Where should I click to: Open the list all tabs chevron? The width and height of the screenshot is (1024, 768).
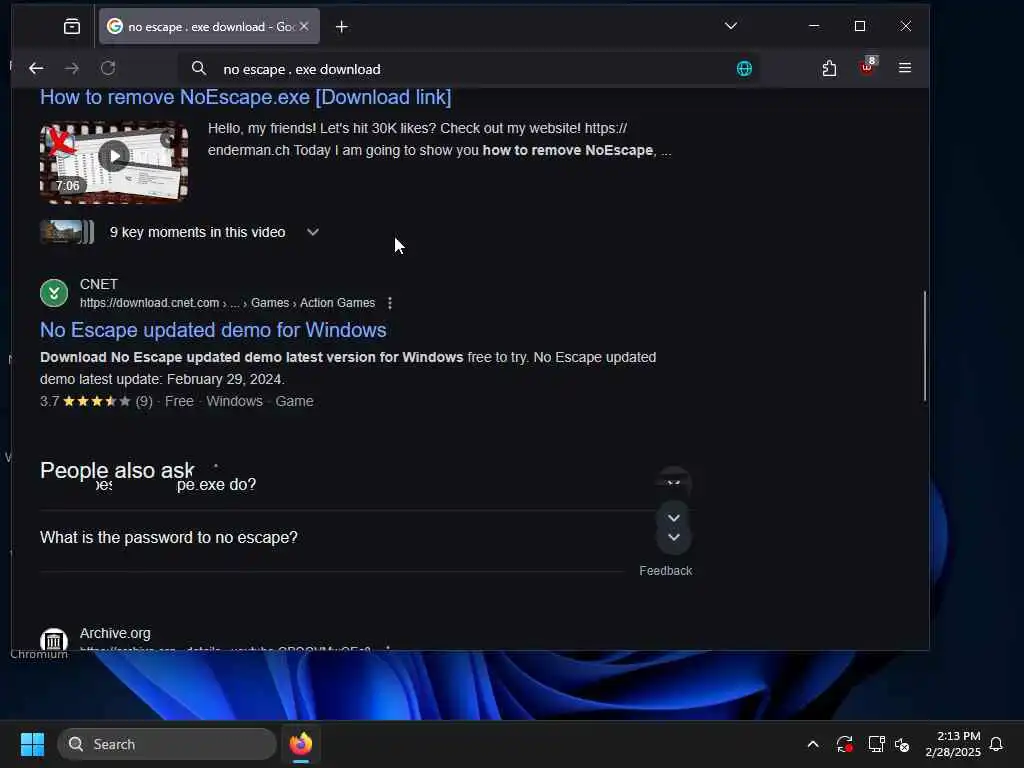click(x=731, y=26)
